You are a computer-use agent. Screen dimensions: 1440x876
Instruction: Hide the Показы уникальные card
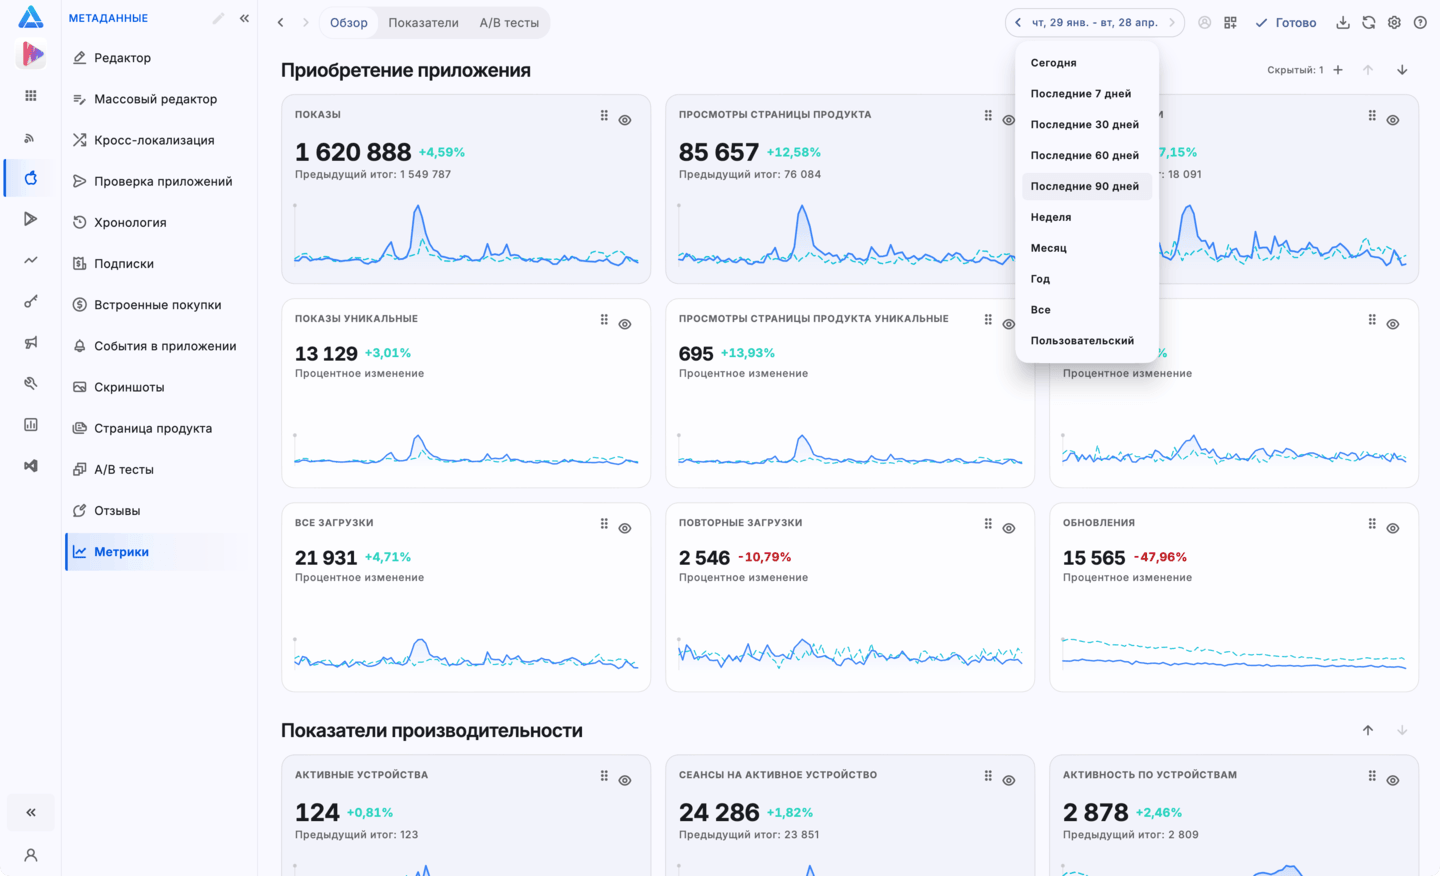point(625,324)
